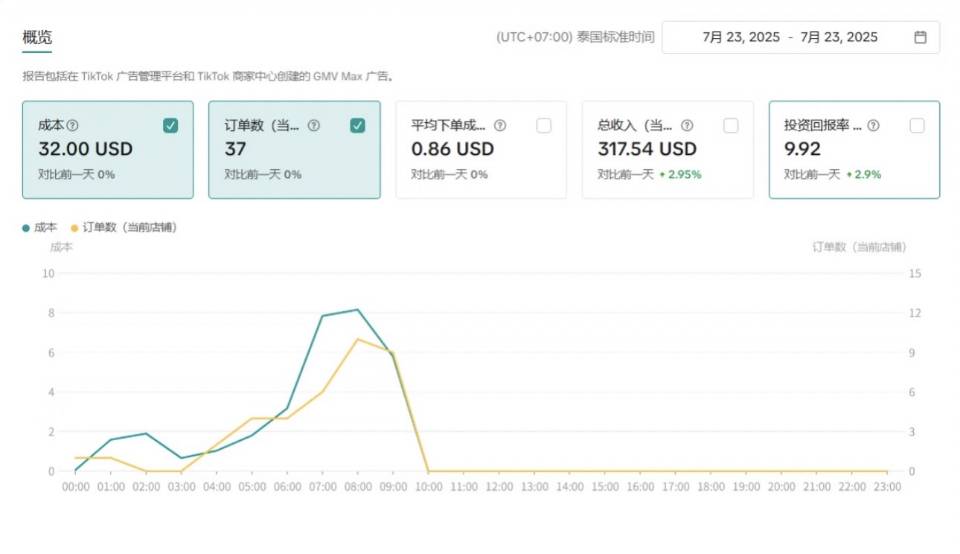This screenshot has height=554, width=960.
Task: Click the help icon next to 成本
Action: [72, 125]
